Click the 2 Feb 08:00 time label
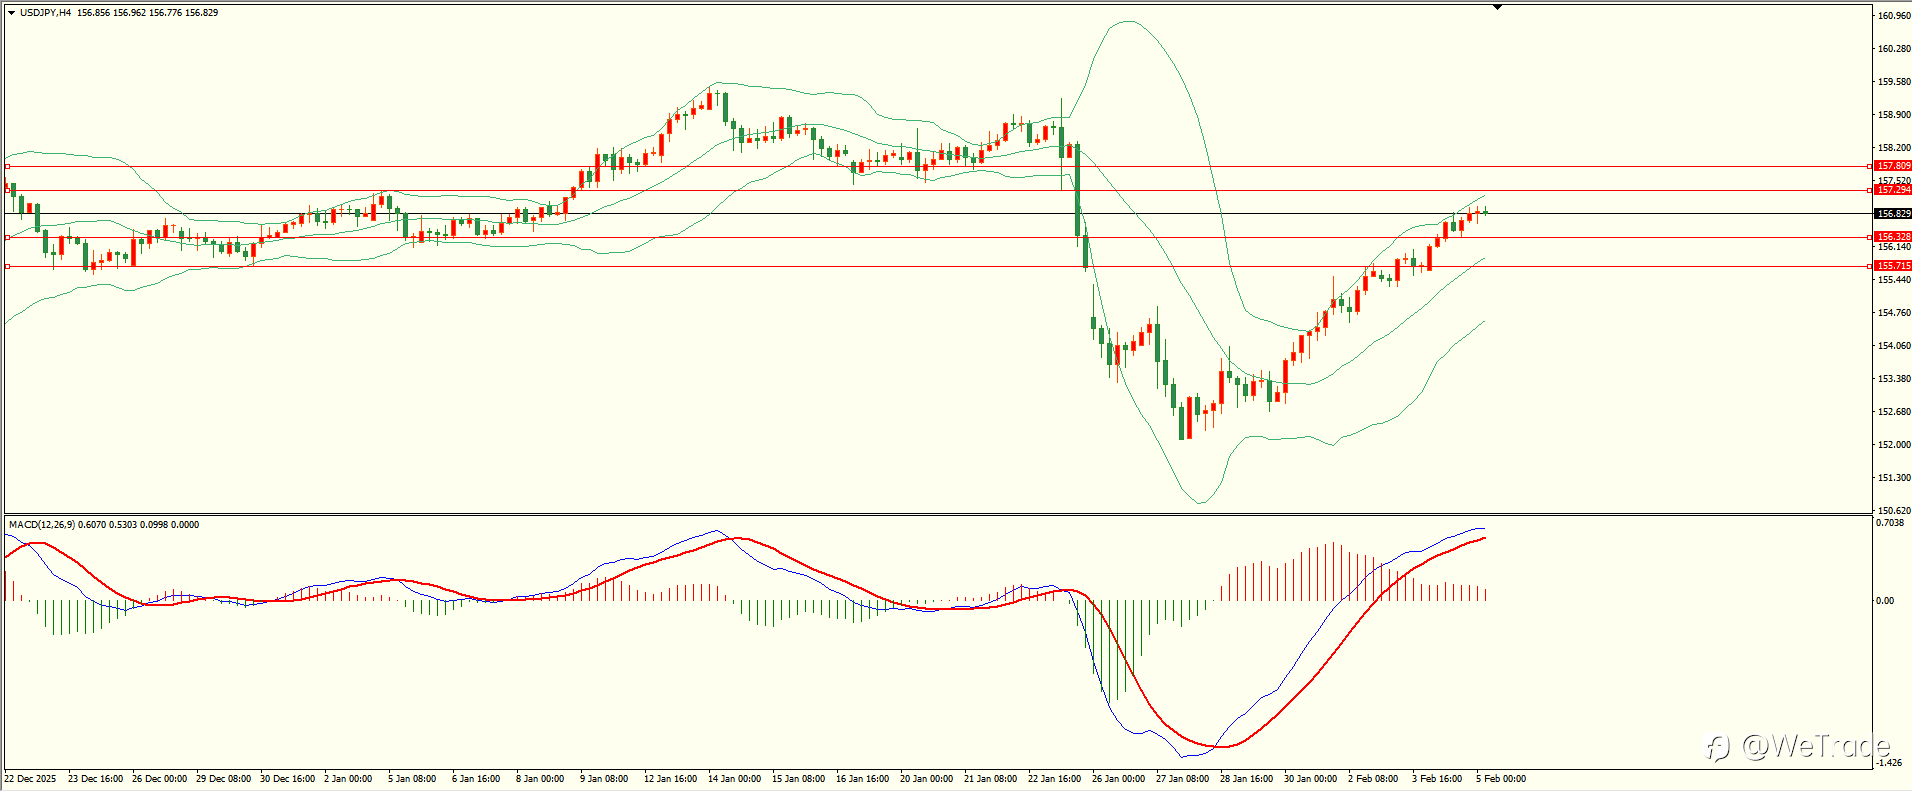The height and width of the screenshot is (792, 1912). click(1373, 779)
